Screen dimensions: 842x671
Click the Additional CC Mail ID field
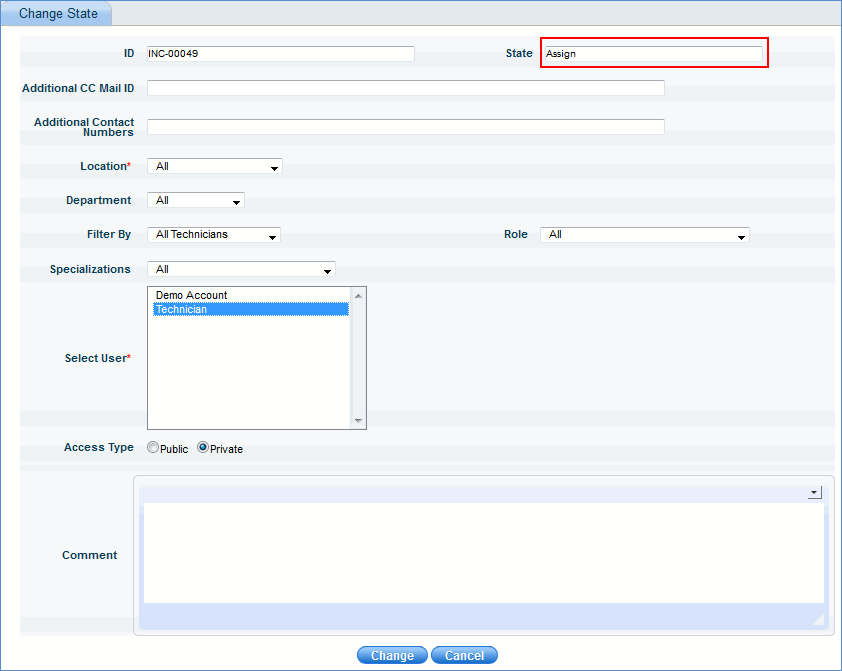(405, 88)
